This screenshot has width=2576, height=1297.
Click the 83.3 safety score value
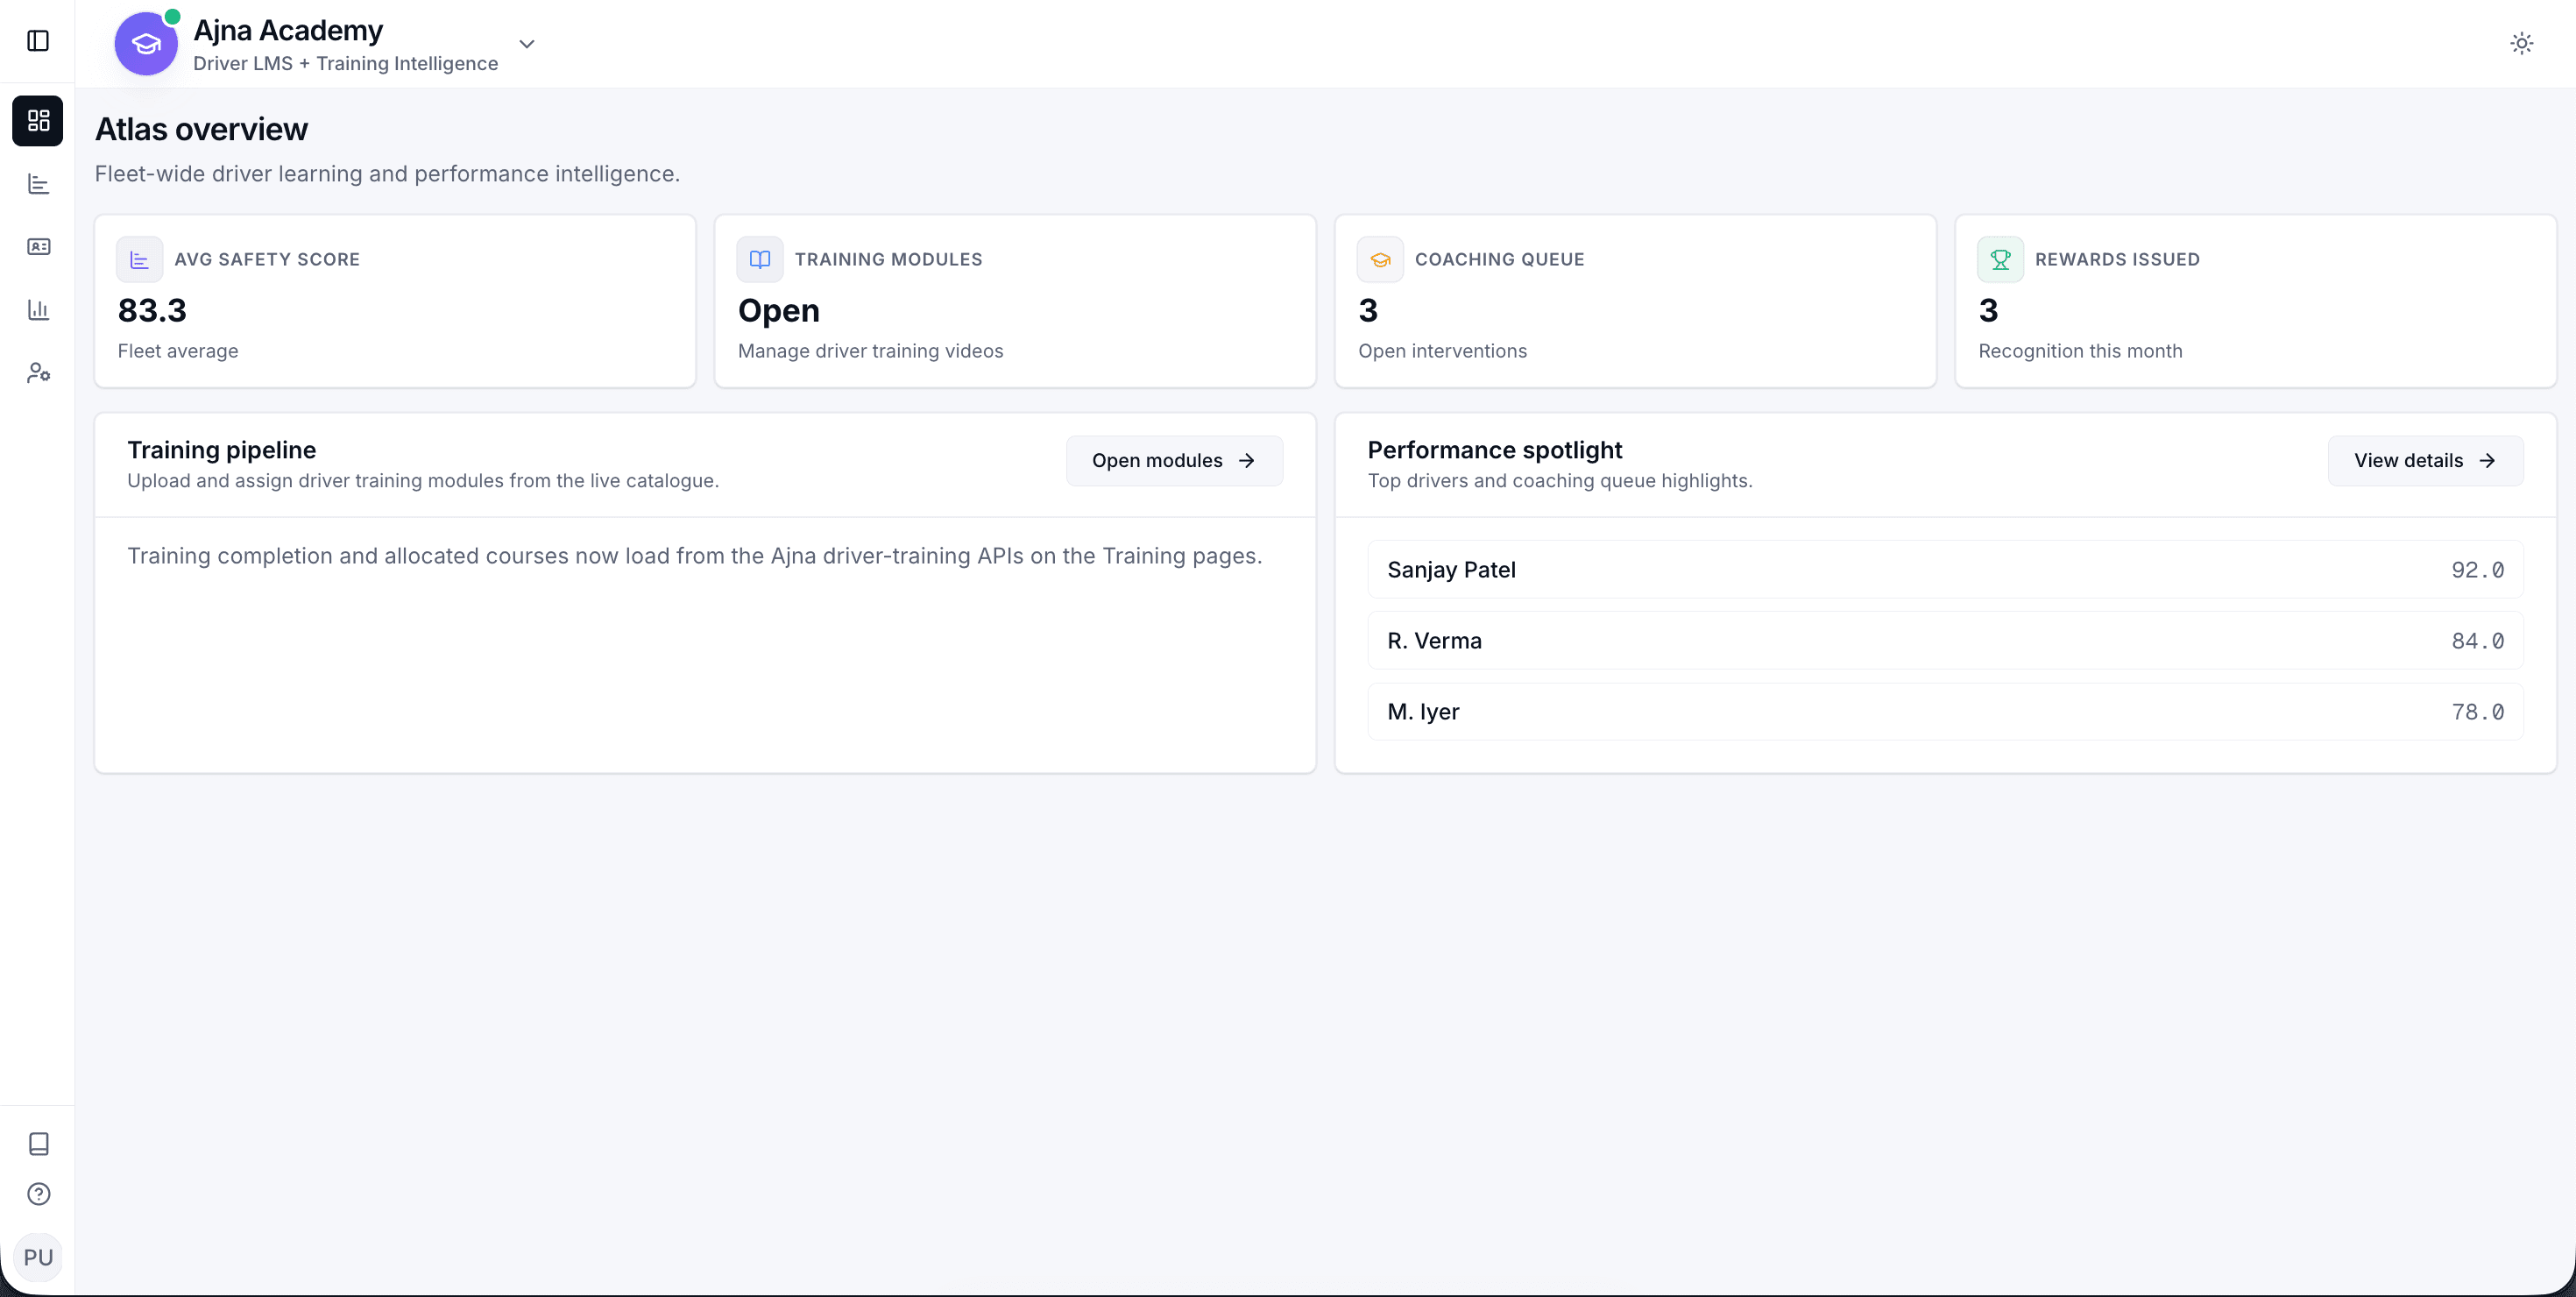(x=152, y=311)
